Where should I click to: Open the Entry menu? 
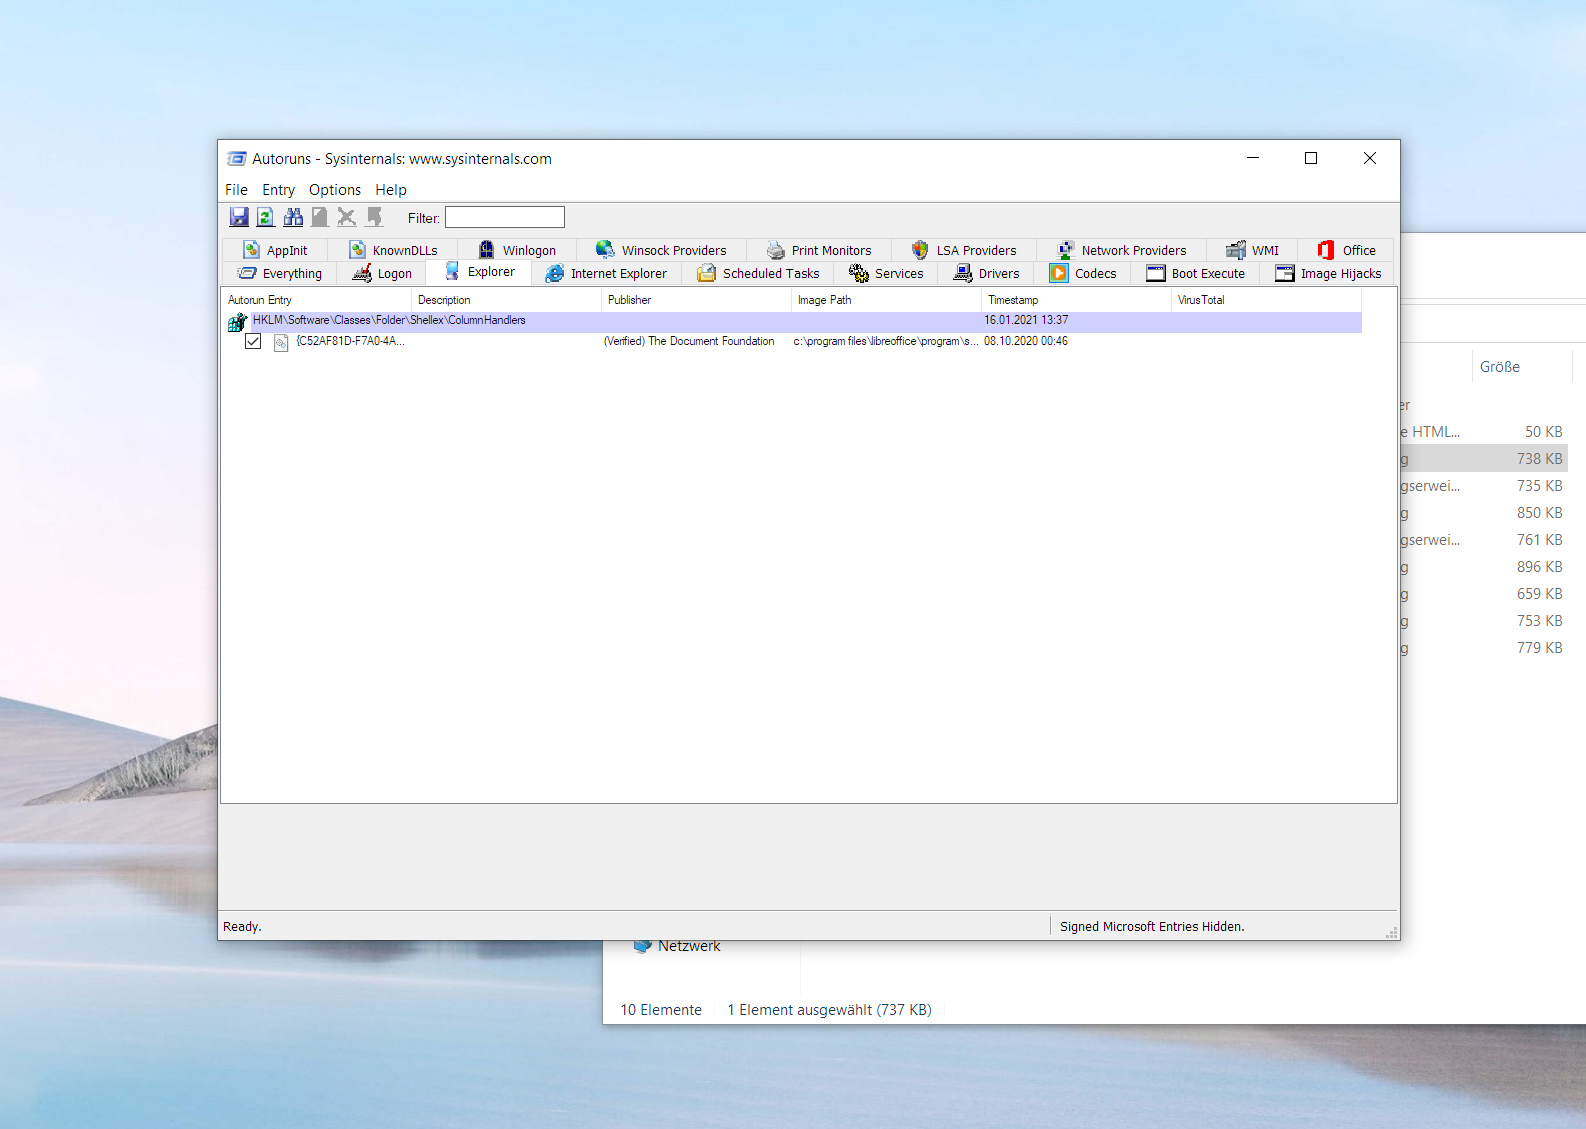278,190
